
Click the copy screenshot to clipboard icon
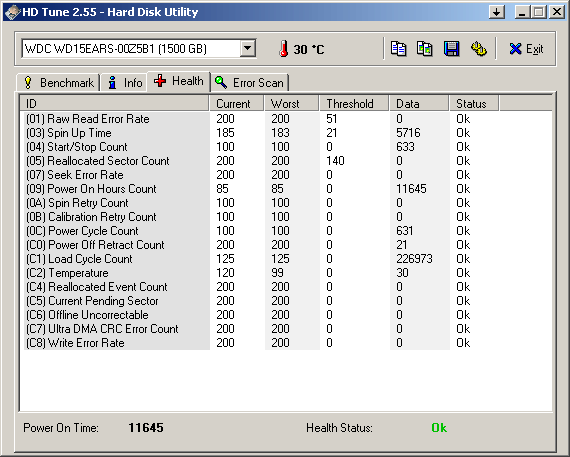(424, 49)
